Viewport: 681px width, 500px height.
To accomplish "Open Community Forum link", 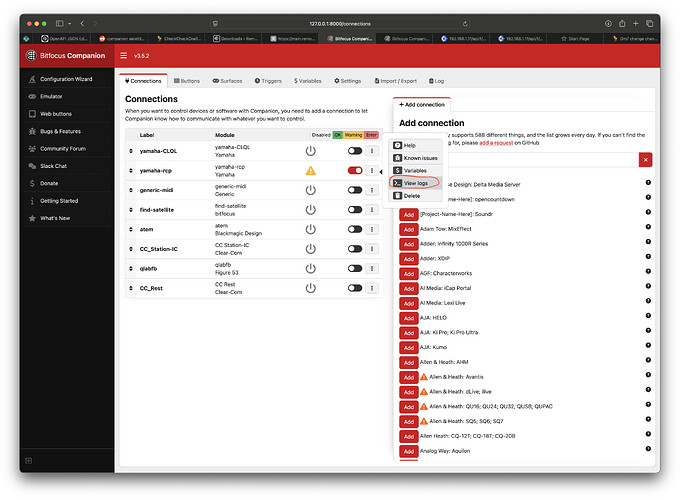I will (63, 149).
